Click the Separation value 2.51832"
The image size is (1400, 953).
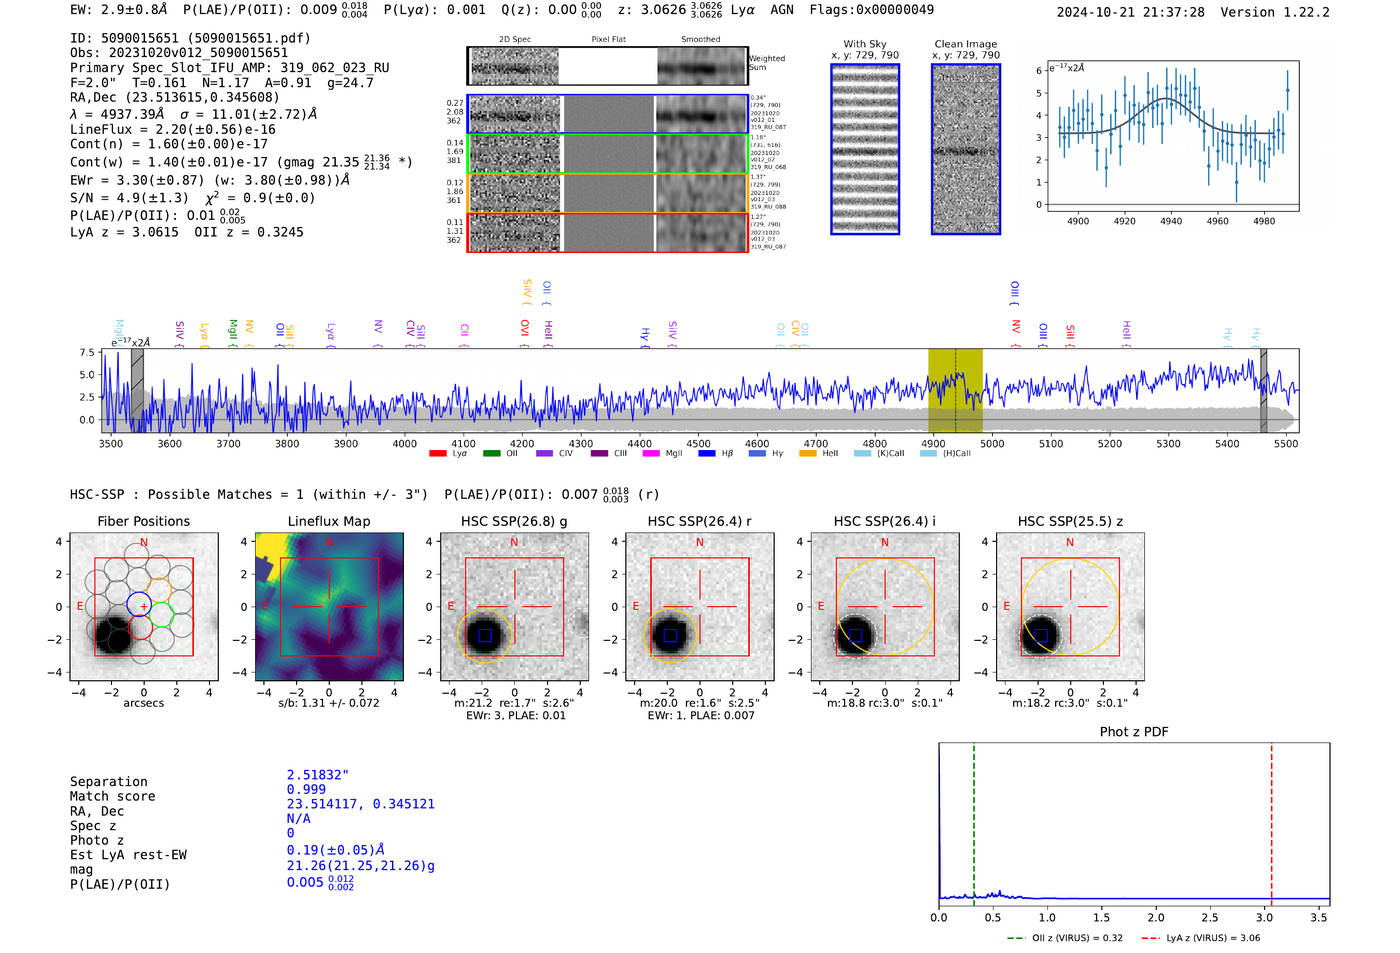(318, 775)
